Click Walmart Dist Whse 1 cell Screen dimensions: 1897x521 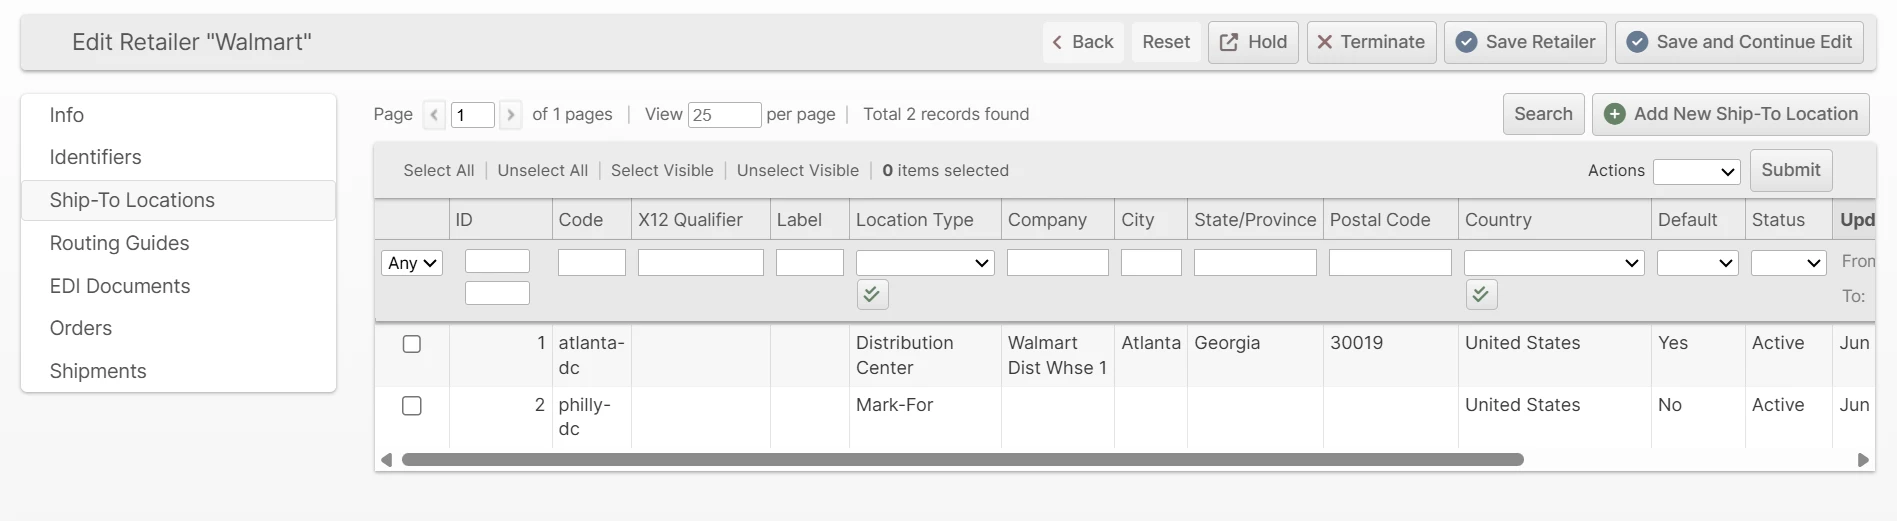pos(1057,355)
